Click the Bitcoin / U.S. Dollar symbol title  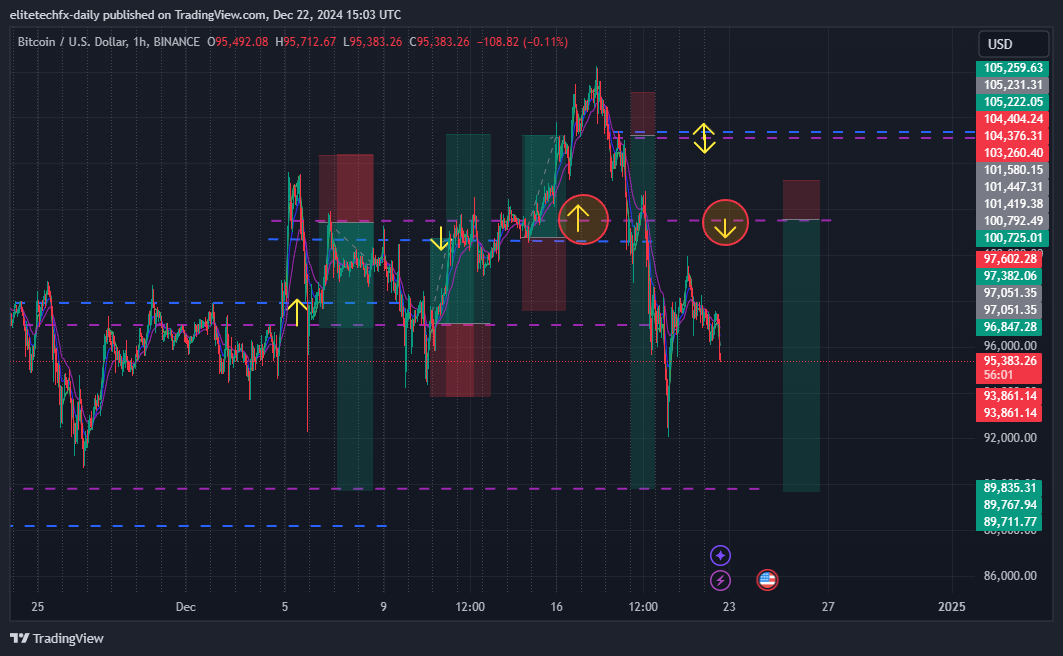[x=73, y=42]
